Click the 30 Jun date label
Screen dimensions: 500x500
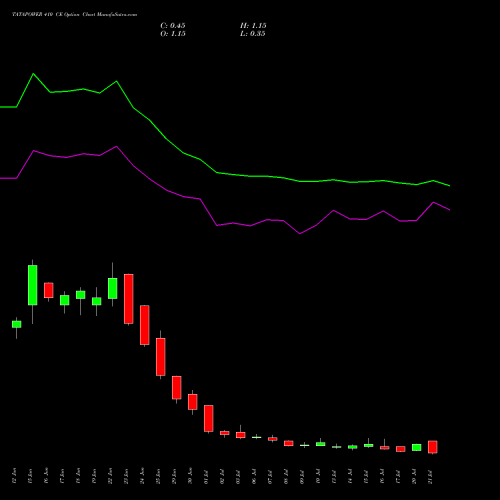click(190, 476)
